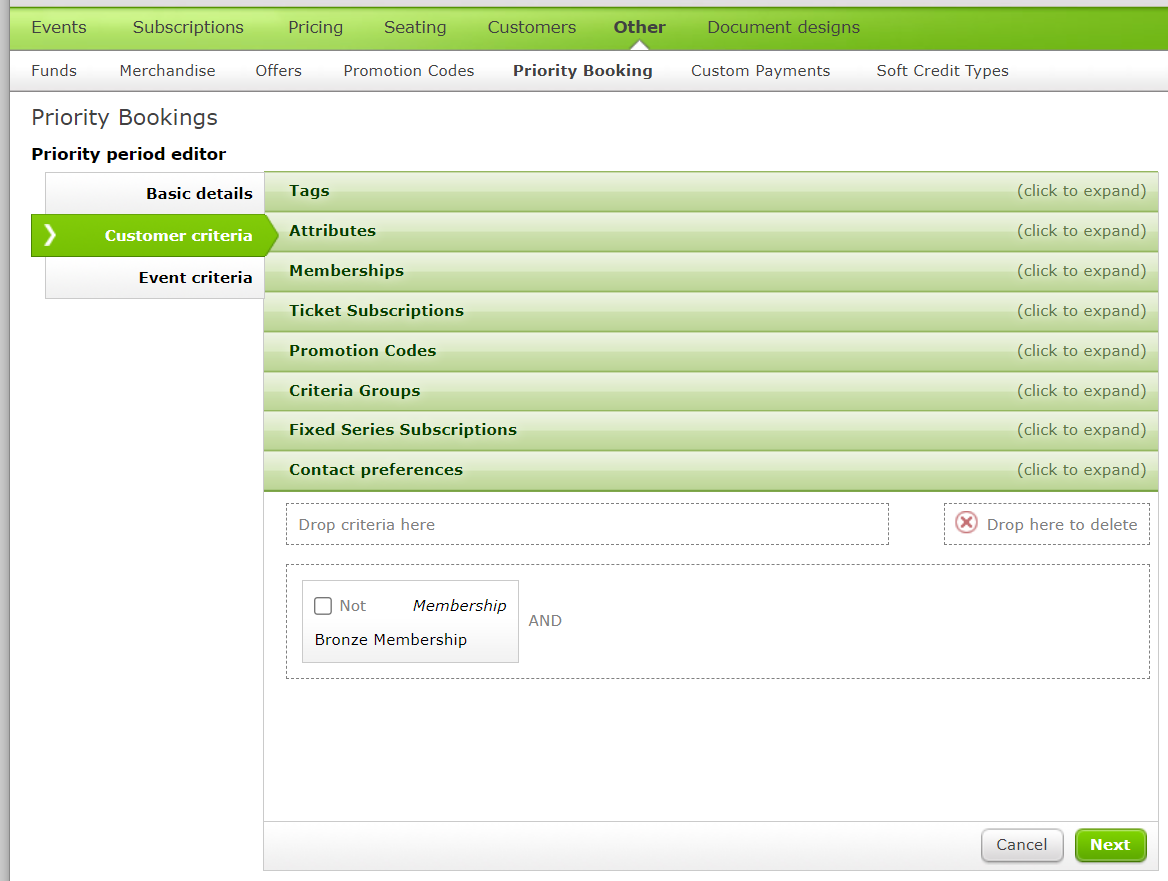Go to Promotion Codes in the submenu bar

[408, 71]
